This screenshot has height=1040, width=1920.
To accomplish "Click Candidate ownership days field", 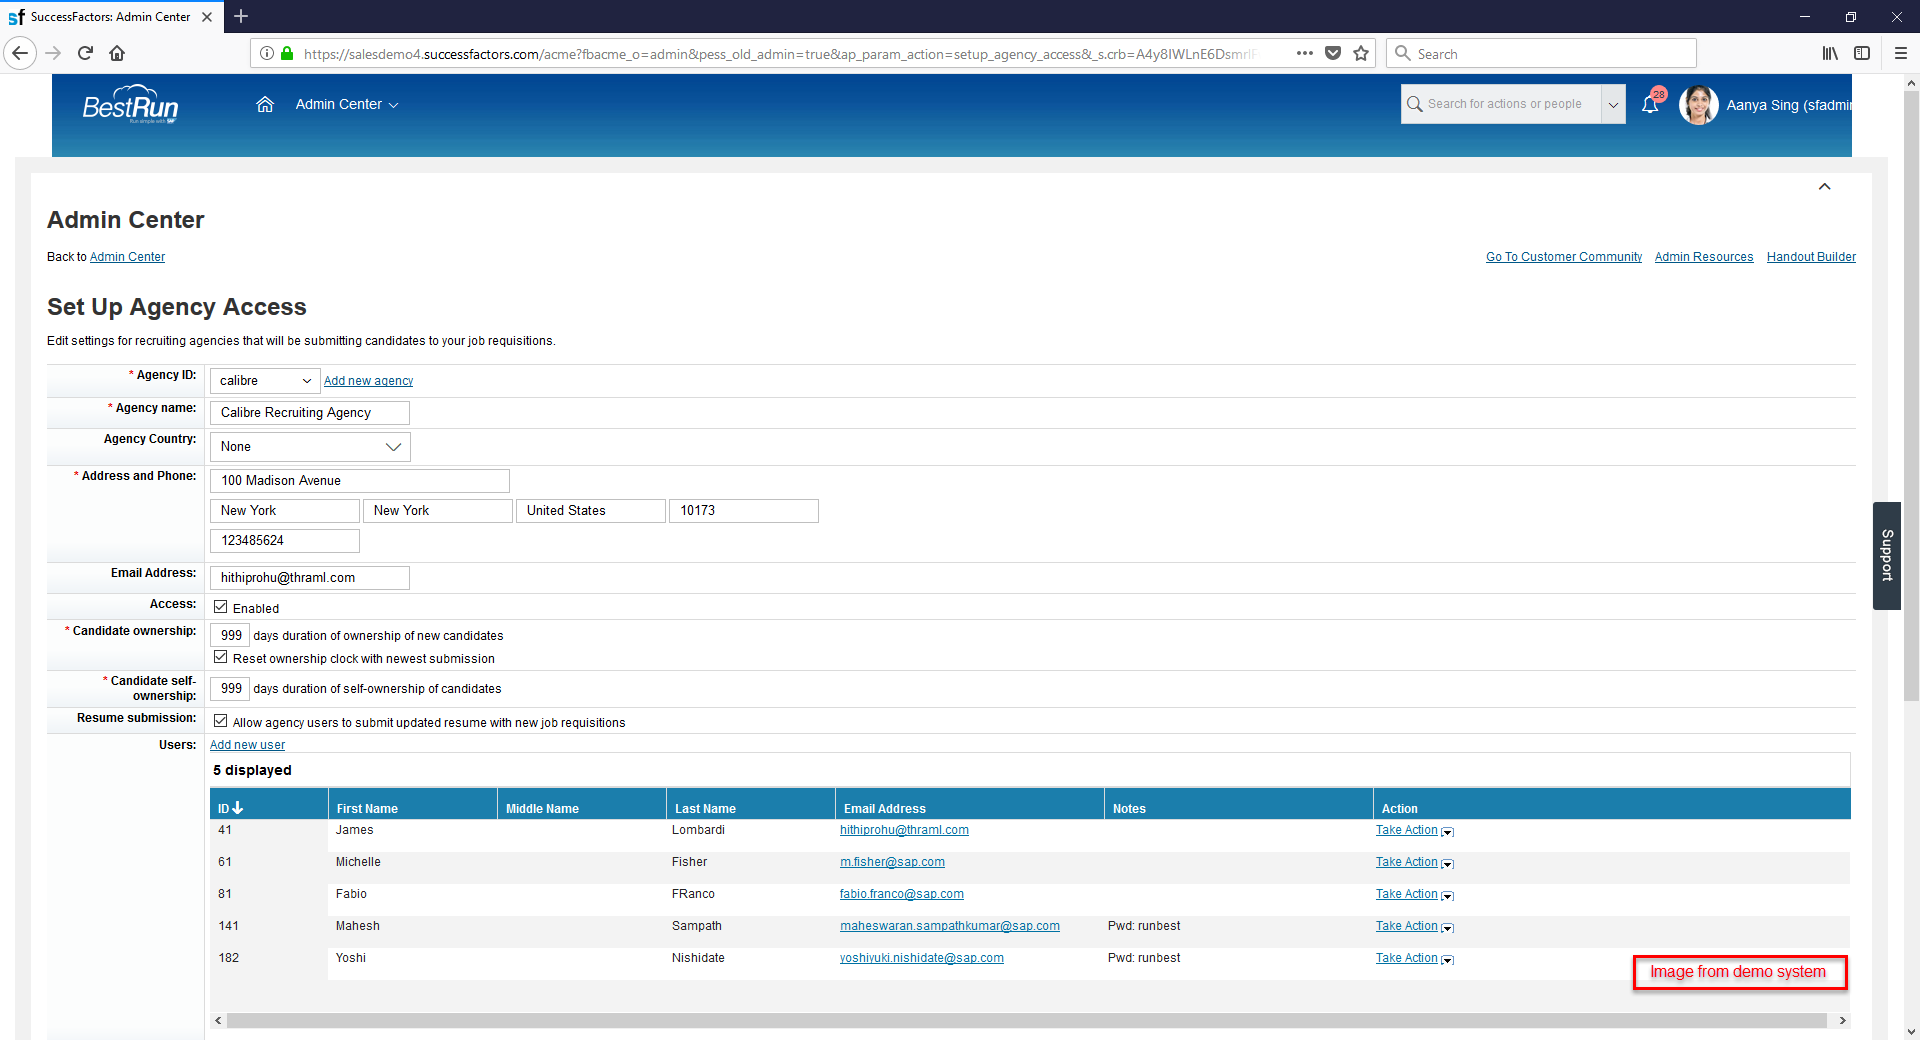I will click(230, 635).
